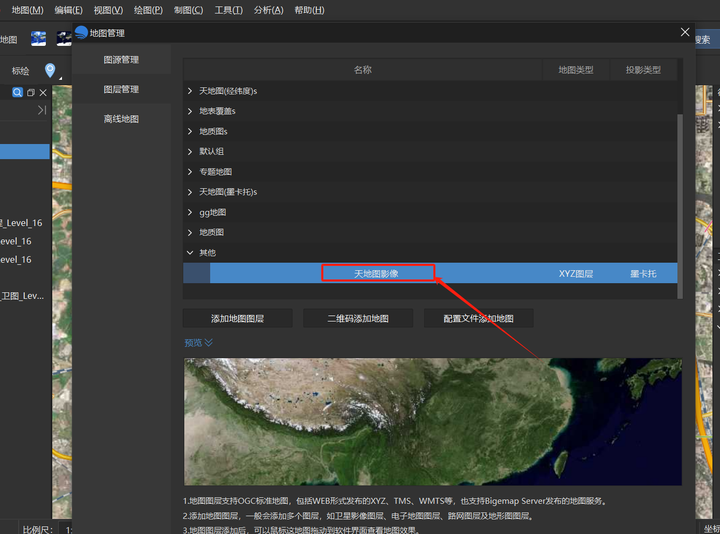Open the 编辑(E) menu

tap(68, 10)
